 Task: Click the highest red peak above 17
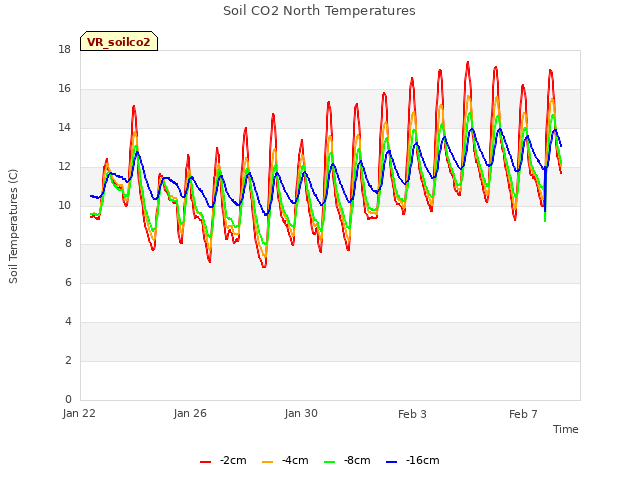(468, 63)
